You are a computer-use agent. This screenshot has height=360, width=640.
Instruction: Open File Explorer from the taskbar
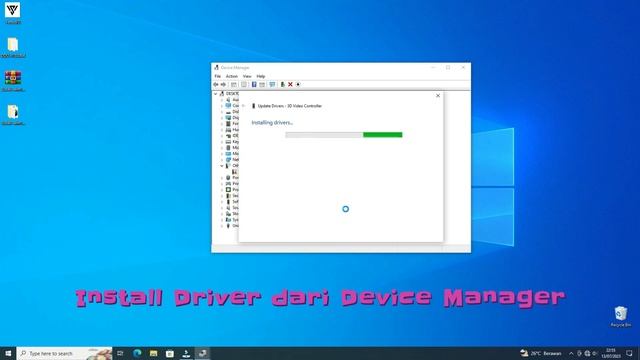tap(153, 353)
